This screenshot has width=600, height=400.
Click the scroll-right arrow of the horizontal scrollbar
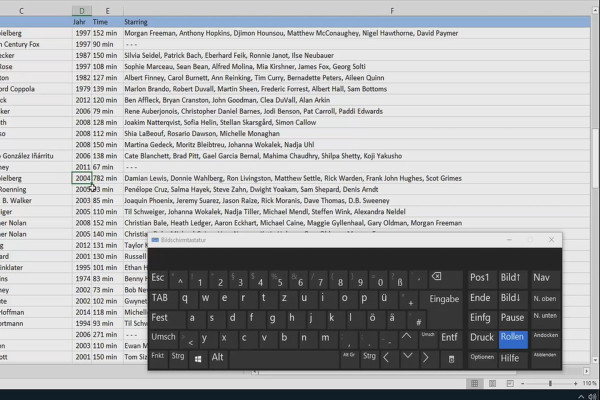pyautogui.click(x=586, y=371)
